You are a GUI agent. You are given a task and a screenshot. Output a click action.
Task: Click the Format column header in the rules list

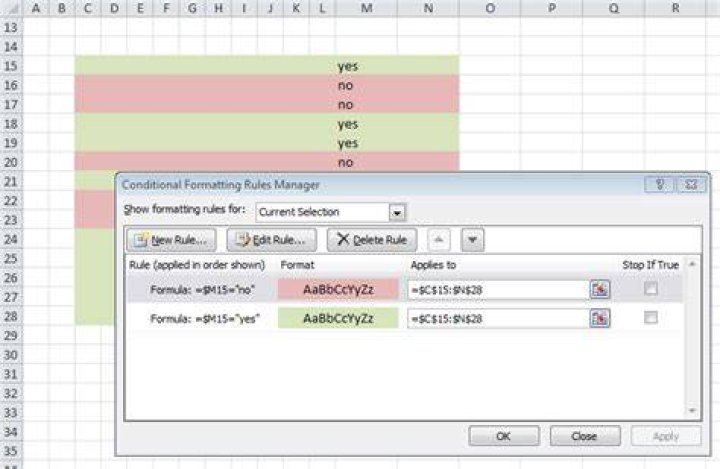pos(298,265)
